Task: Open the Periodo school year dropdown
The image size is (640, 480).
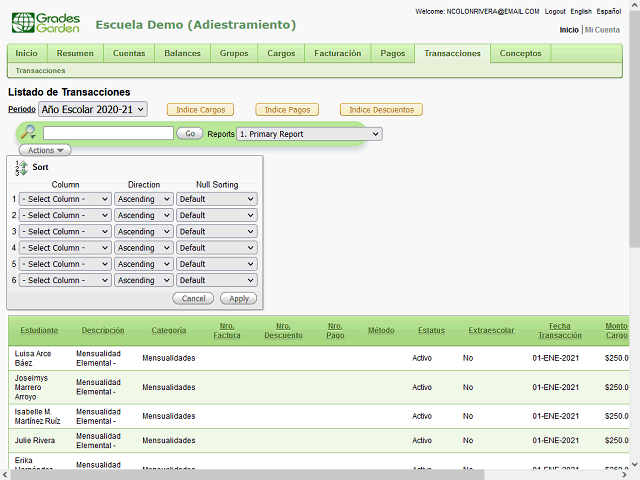Action: pos(93,109)
